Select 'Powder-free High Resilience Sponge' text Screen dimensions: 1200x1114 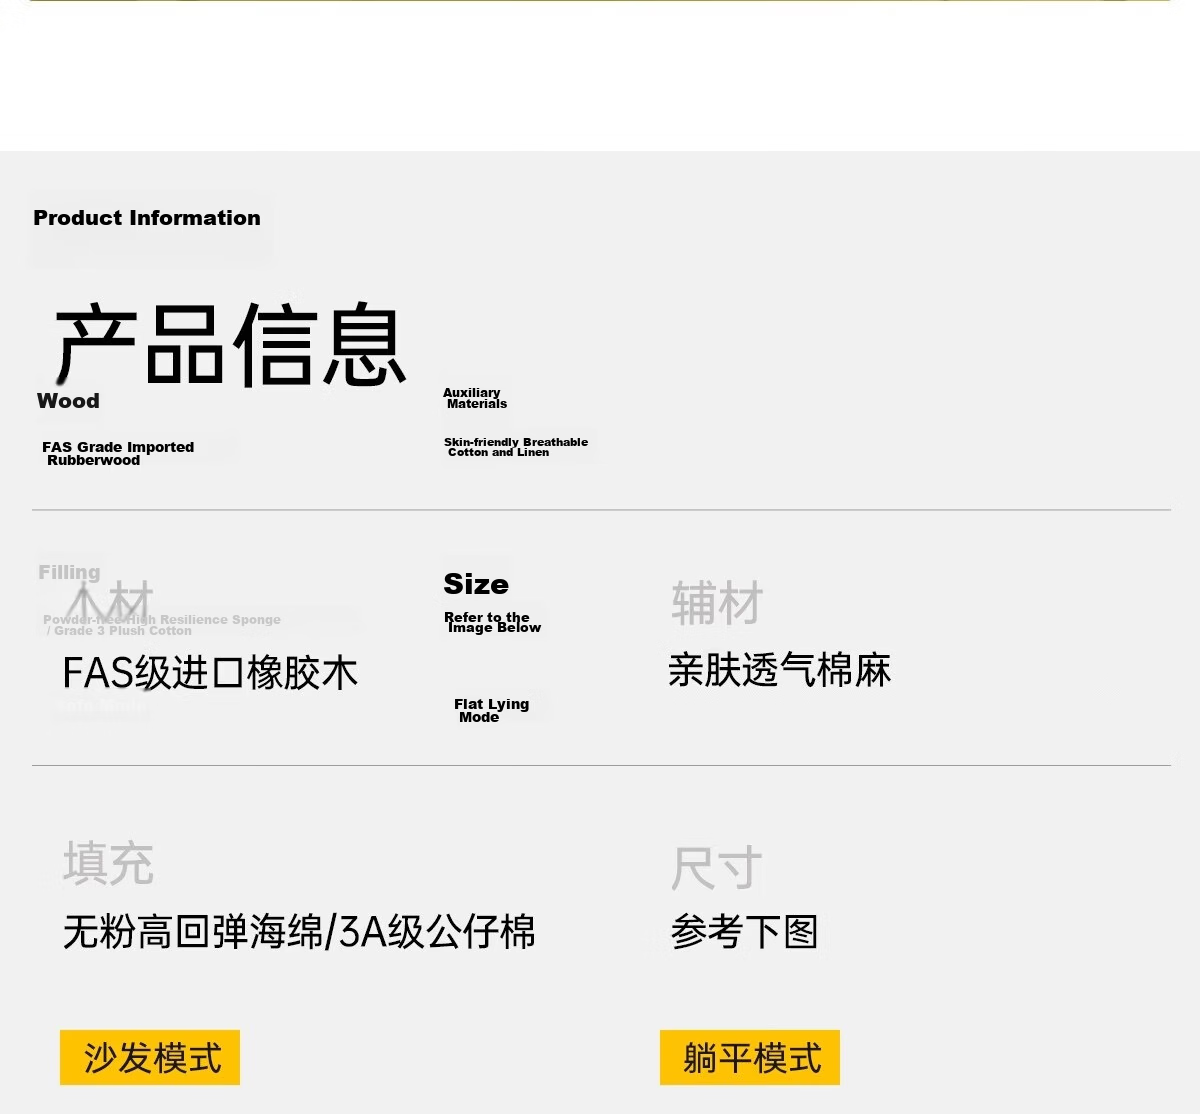click(162, 619)
